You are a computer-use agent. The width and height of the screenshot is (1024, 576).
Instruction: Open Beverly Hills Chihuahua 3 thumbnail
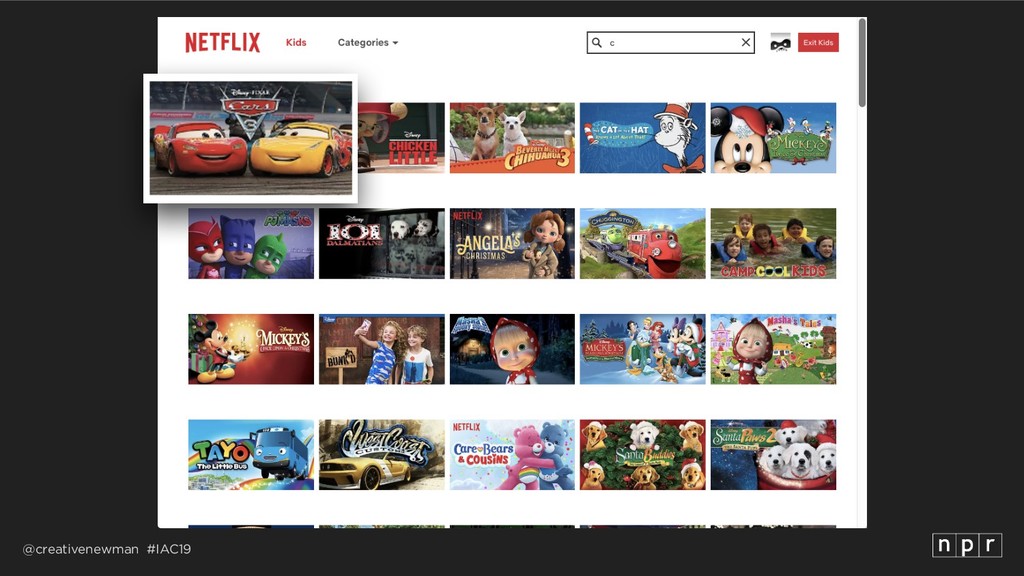tap(512, 138)
